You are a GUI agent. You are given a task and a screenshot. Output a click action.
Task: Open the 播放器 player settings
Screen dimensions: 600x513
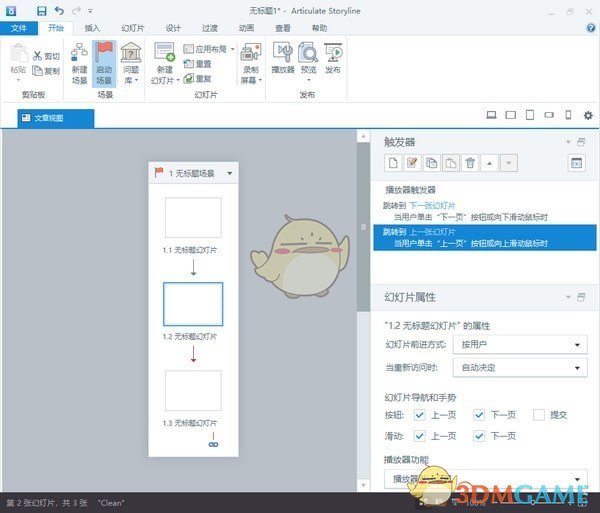click(283, 58)
